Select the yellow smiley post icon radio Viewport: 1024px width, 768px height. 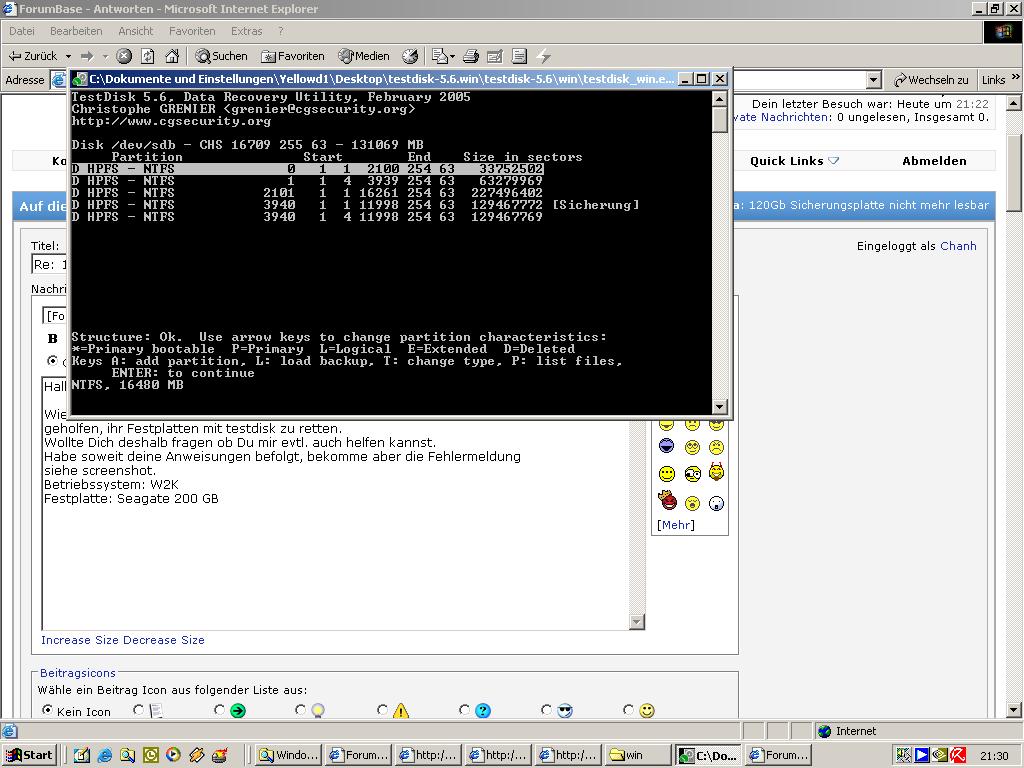(x=628, y=710)
